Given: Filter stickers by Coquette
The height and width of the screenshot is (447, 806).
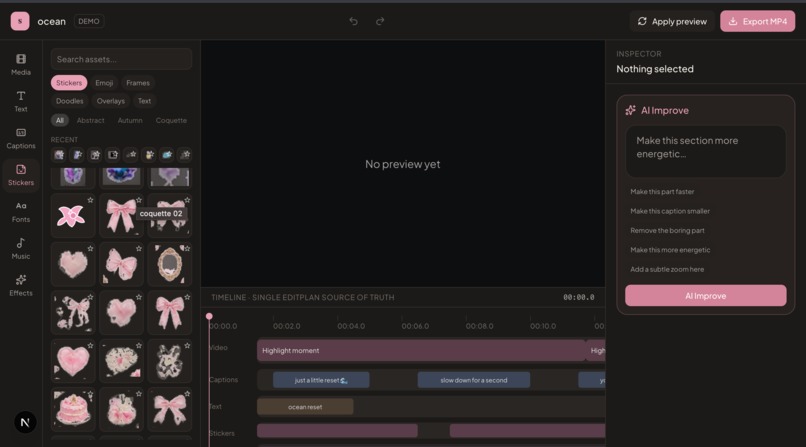Looking at the screenshot, I should coord(171,120).
